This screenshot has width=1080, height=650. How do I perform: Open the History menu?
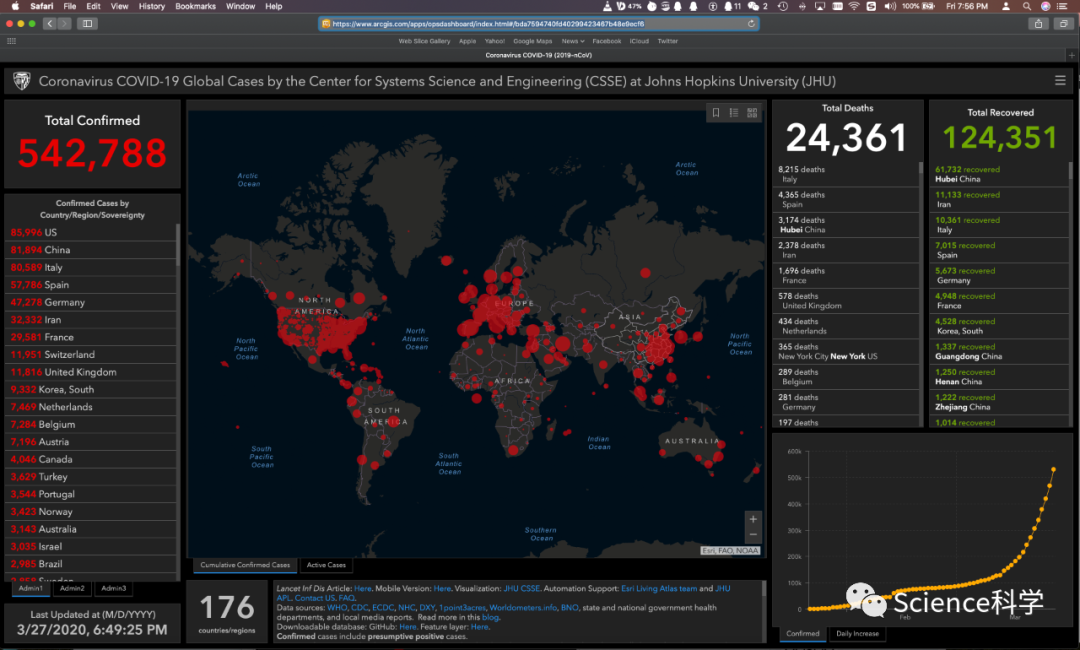pos(152,6)
